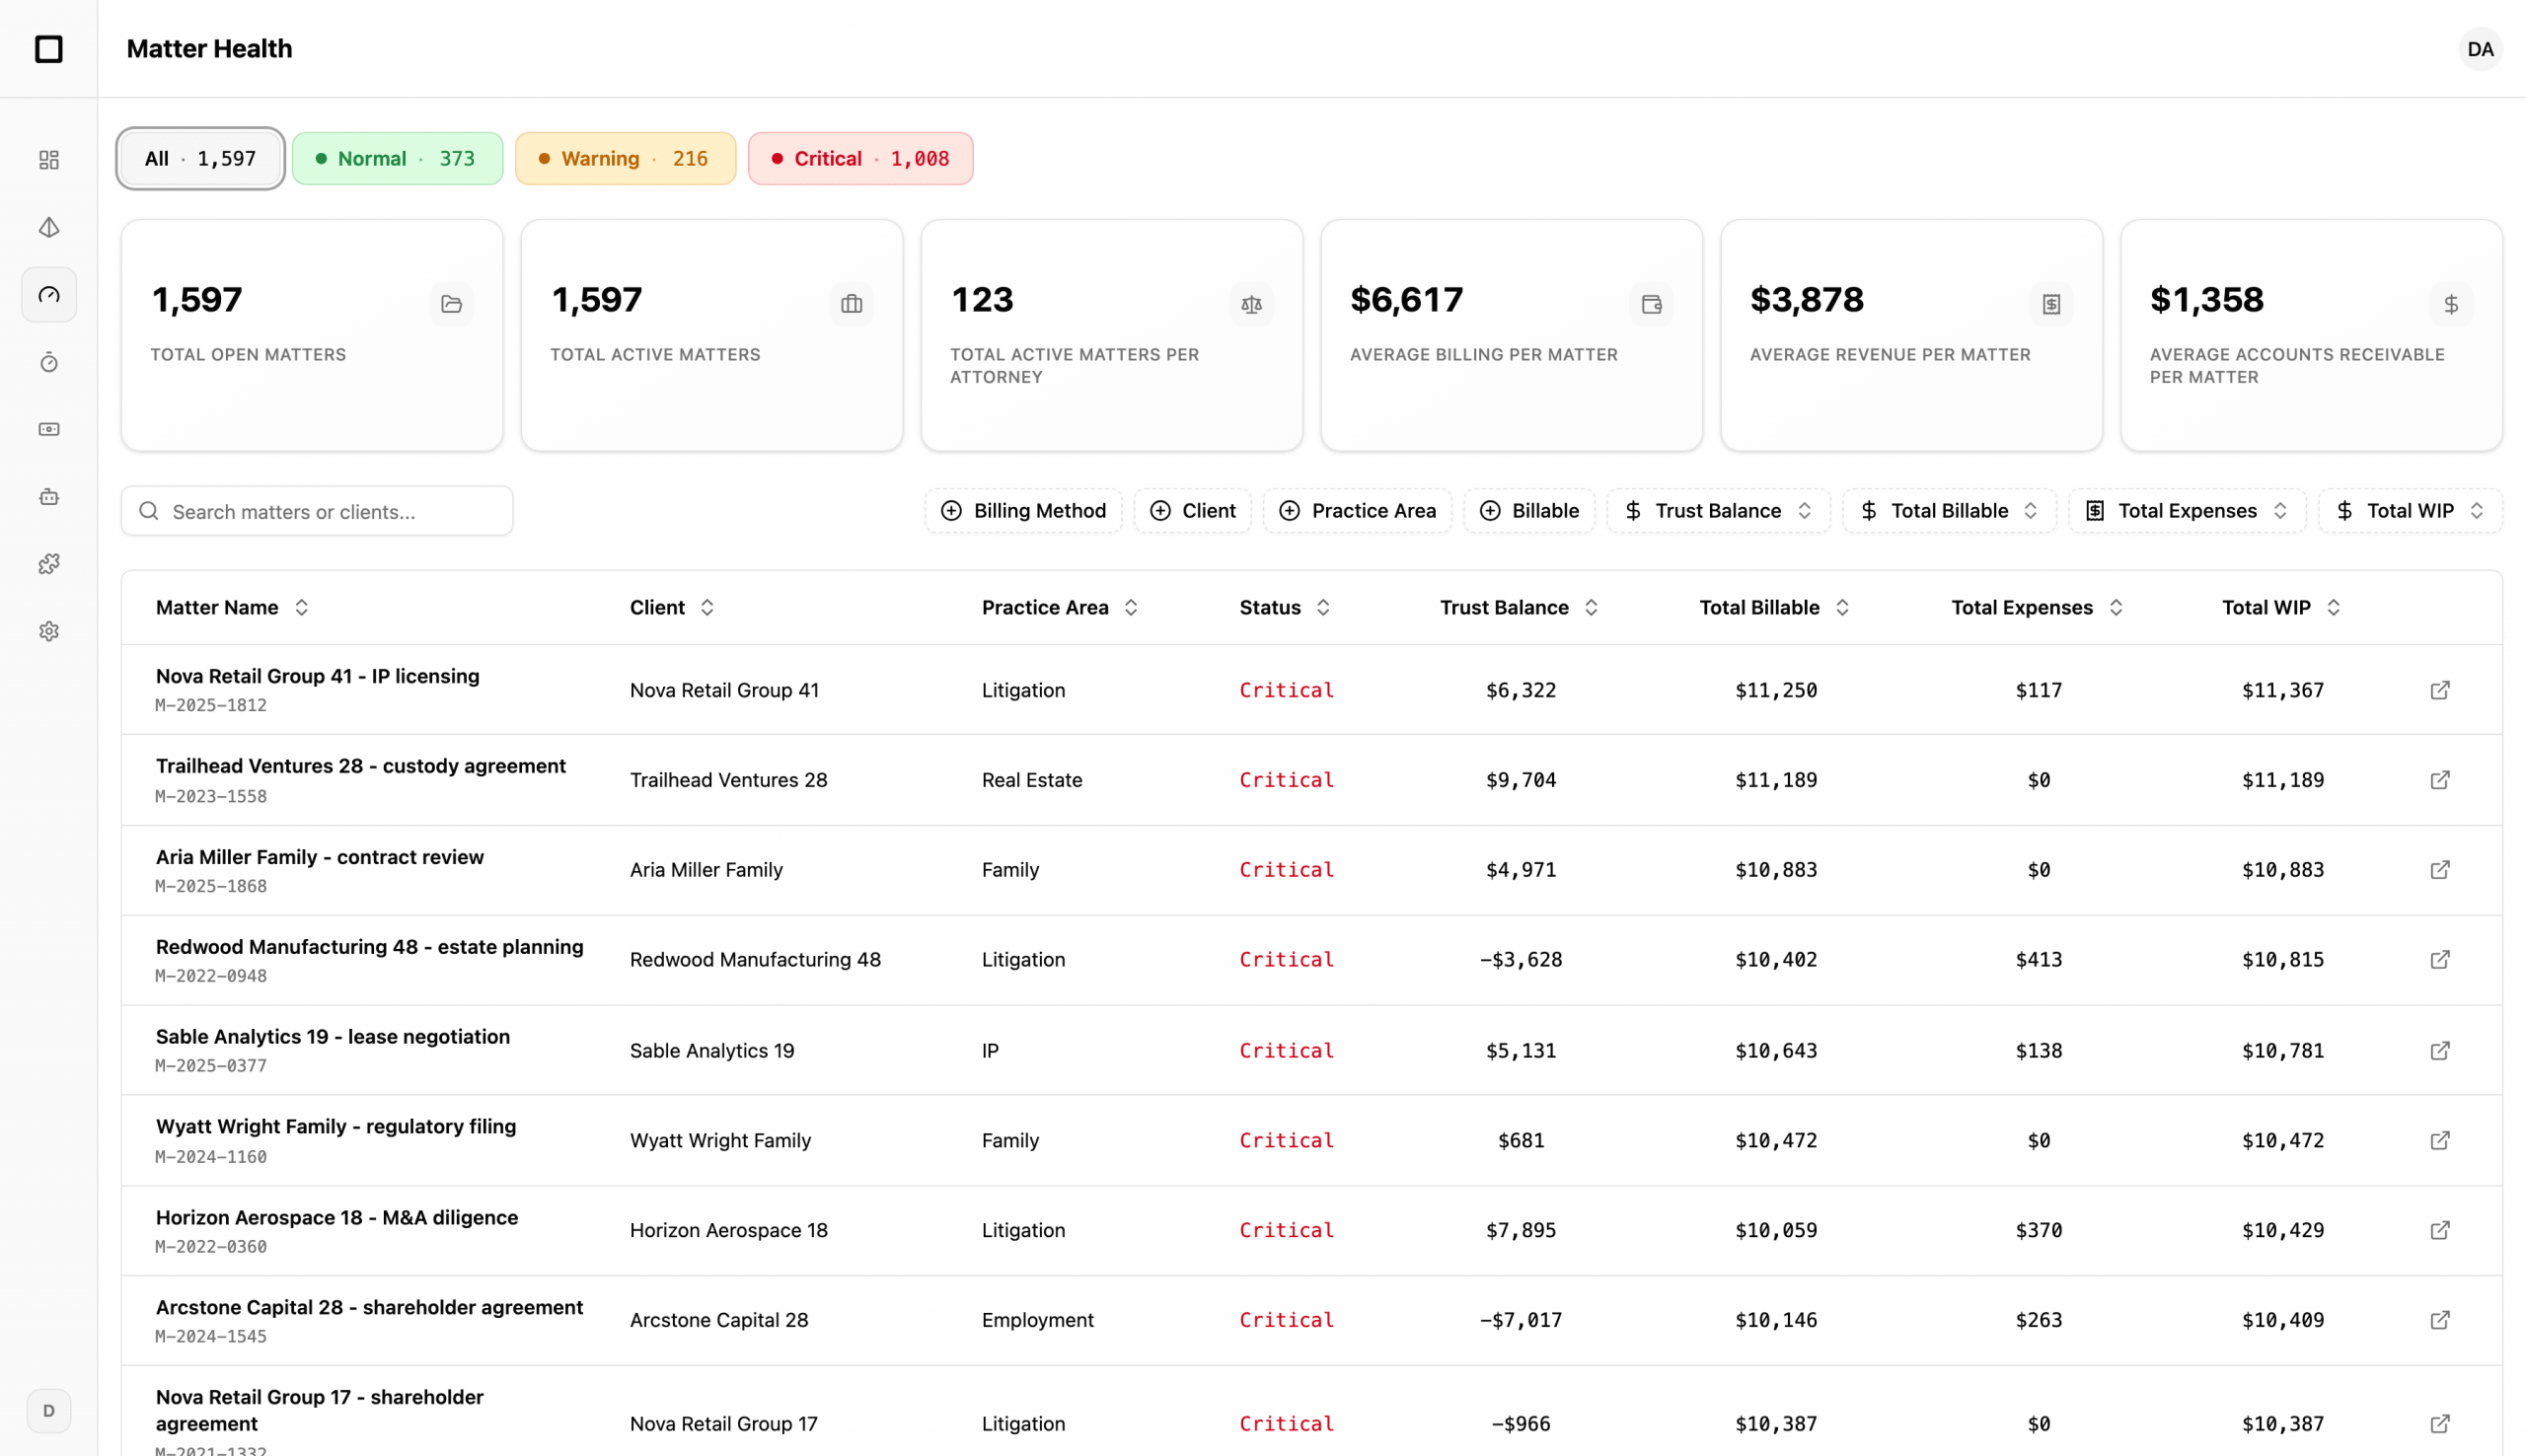Sort table by Practice Area column header

1060,608
